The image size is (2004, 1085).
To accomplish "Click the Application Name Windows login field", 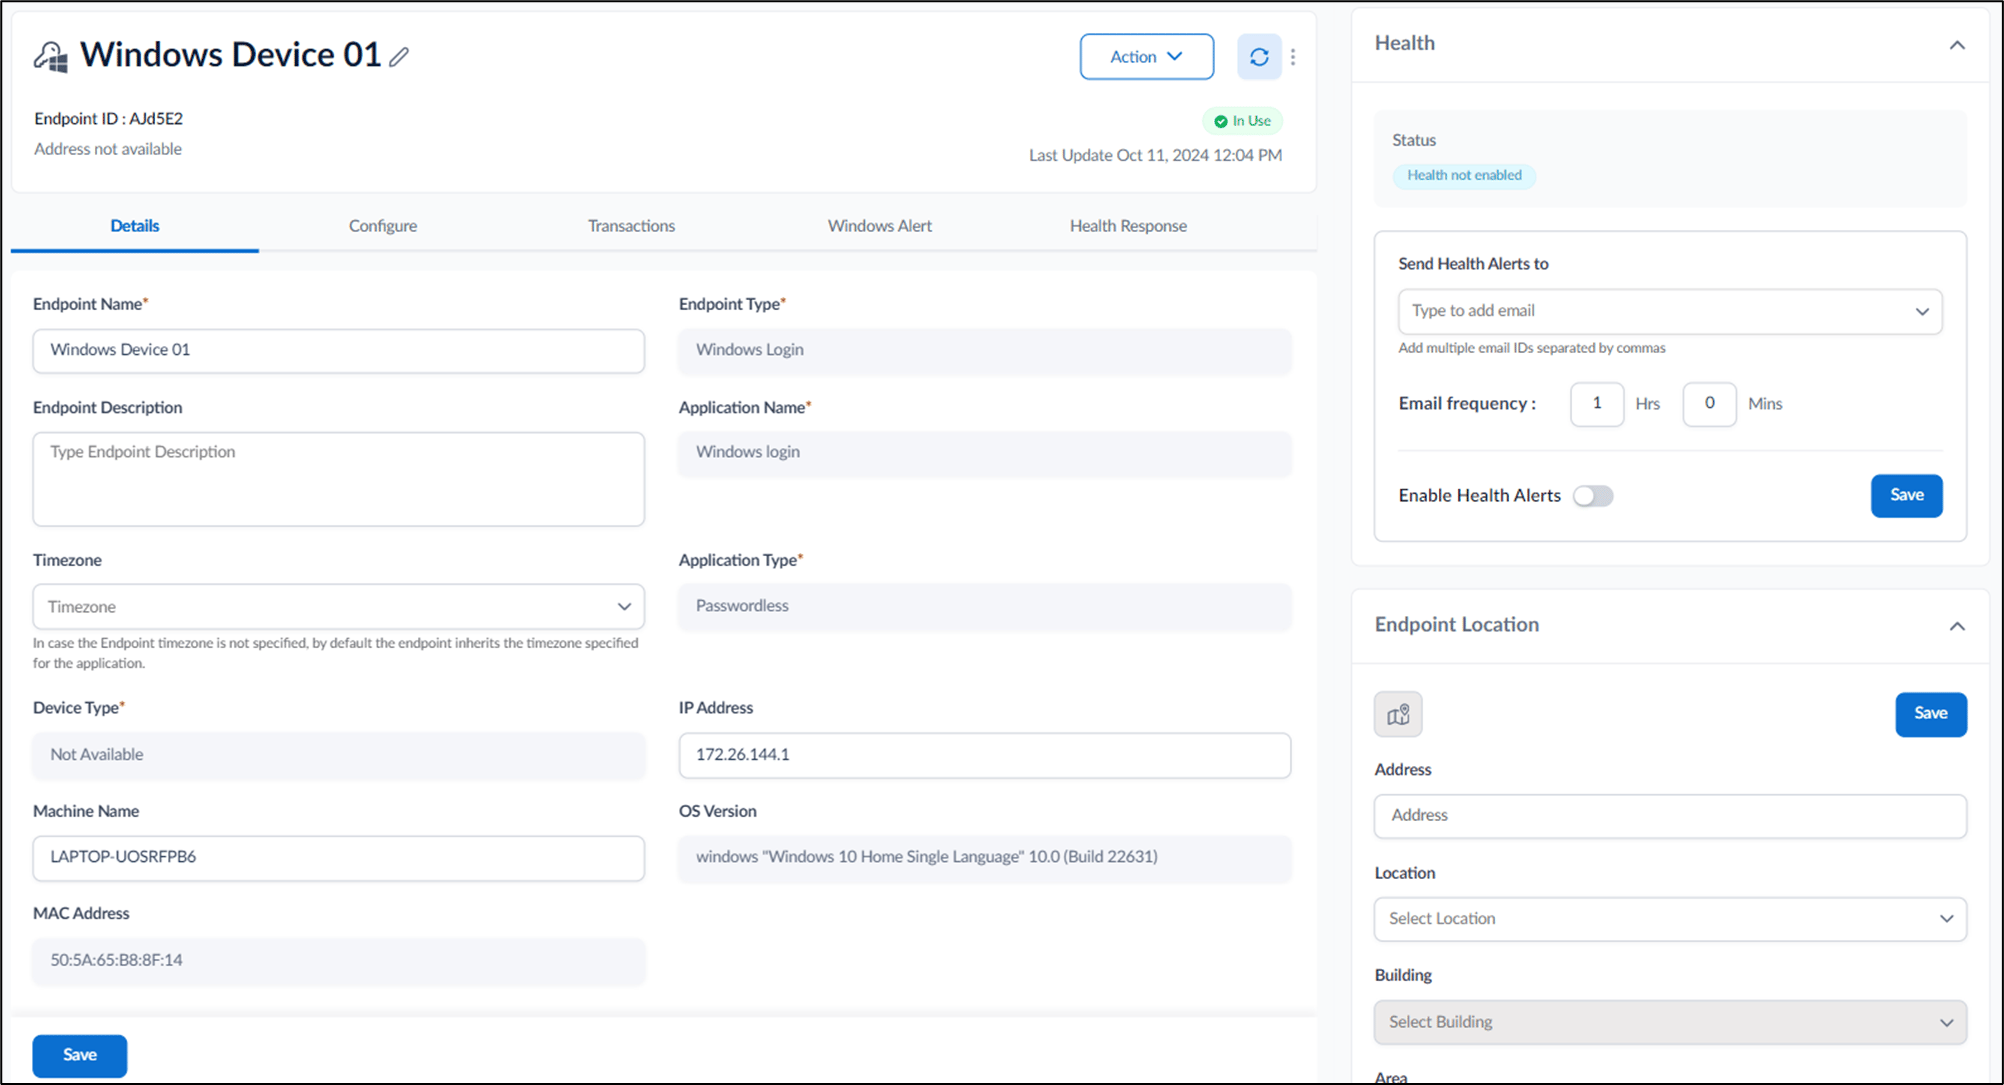I will pos(984,453).
